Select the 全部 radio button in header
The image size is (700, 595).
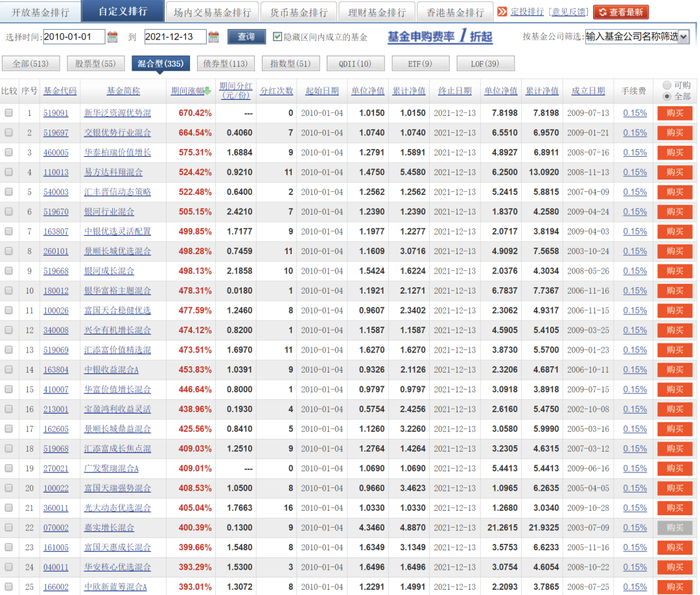pos(667,96)
